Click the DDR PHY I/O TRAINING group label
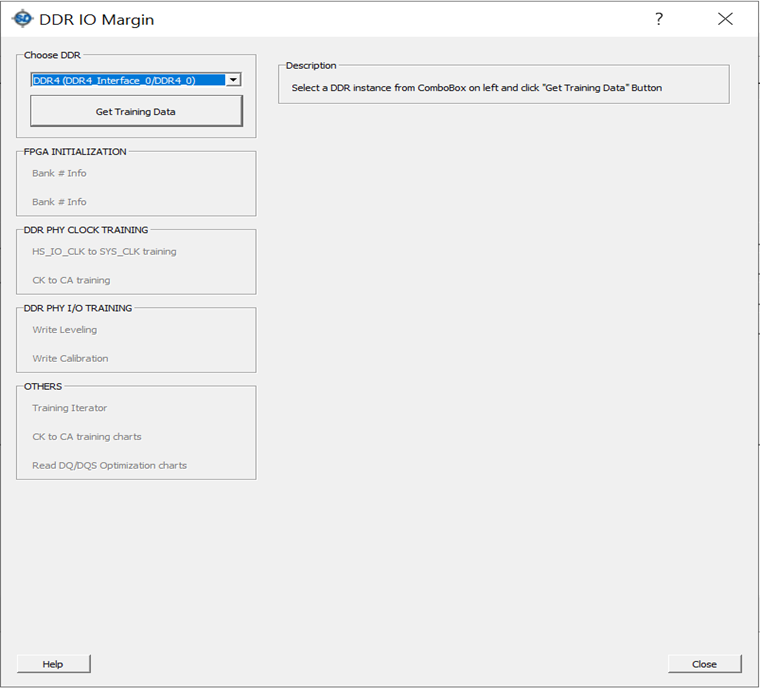Viewport: 760px width, 689px height. (78, 308)
